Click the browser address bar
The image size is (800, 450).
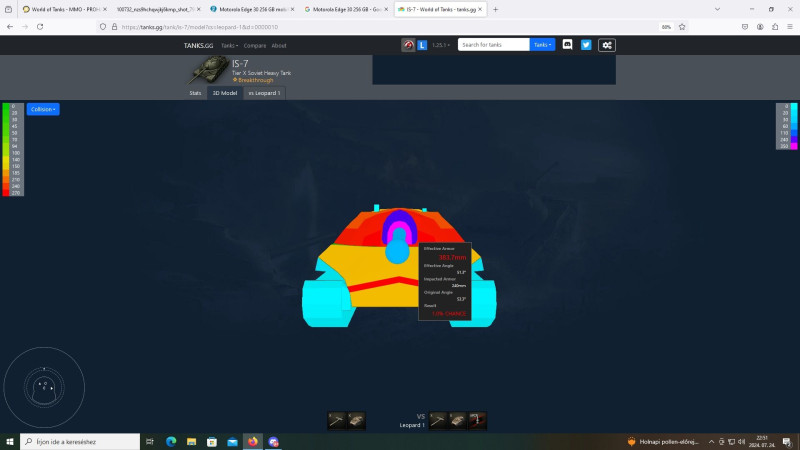388,27
